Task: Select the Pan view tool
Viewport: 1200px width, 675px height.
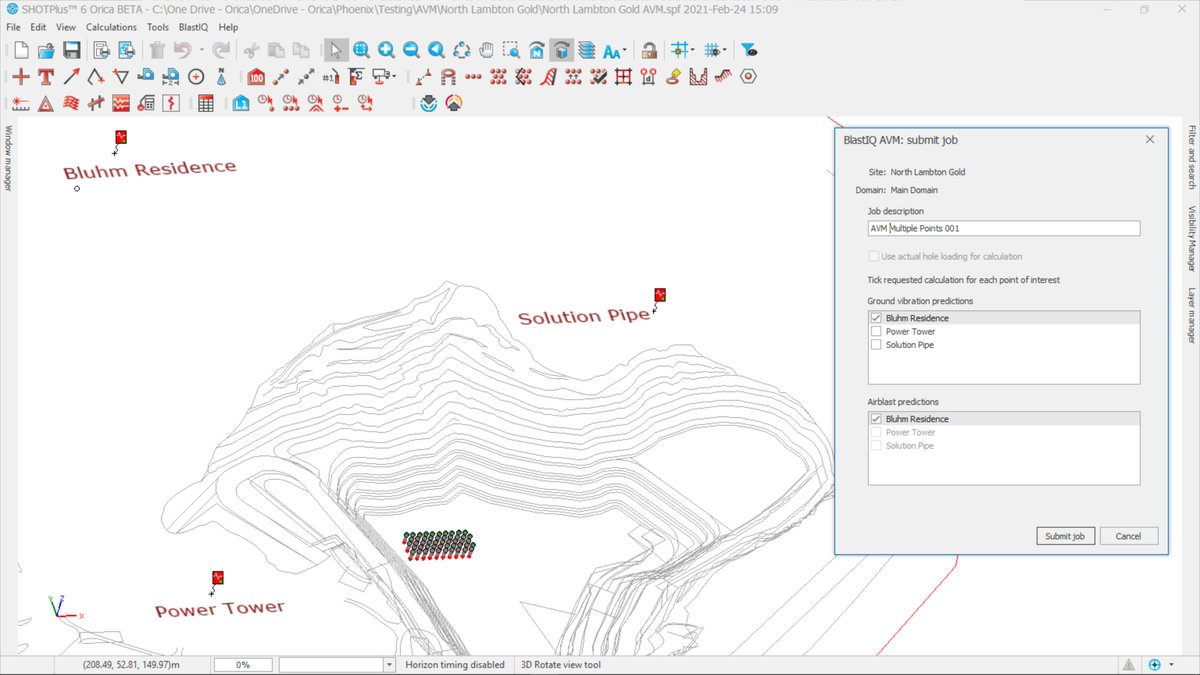Action: 486,49
